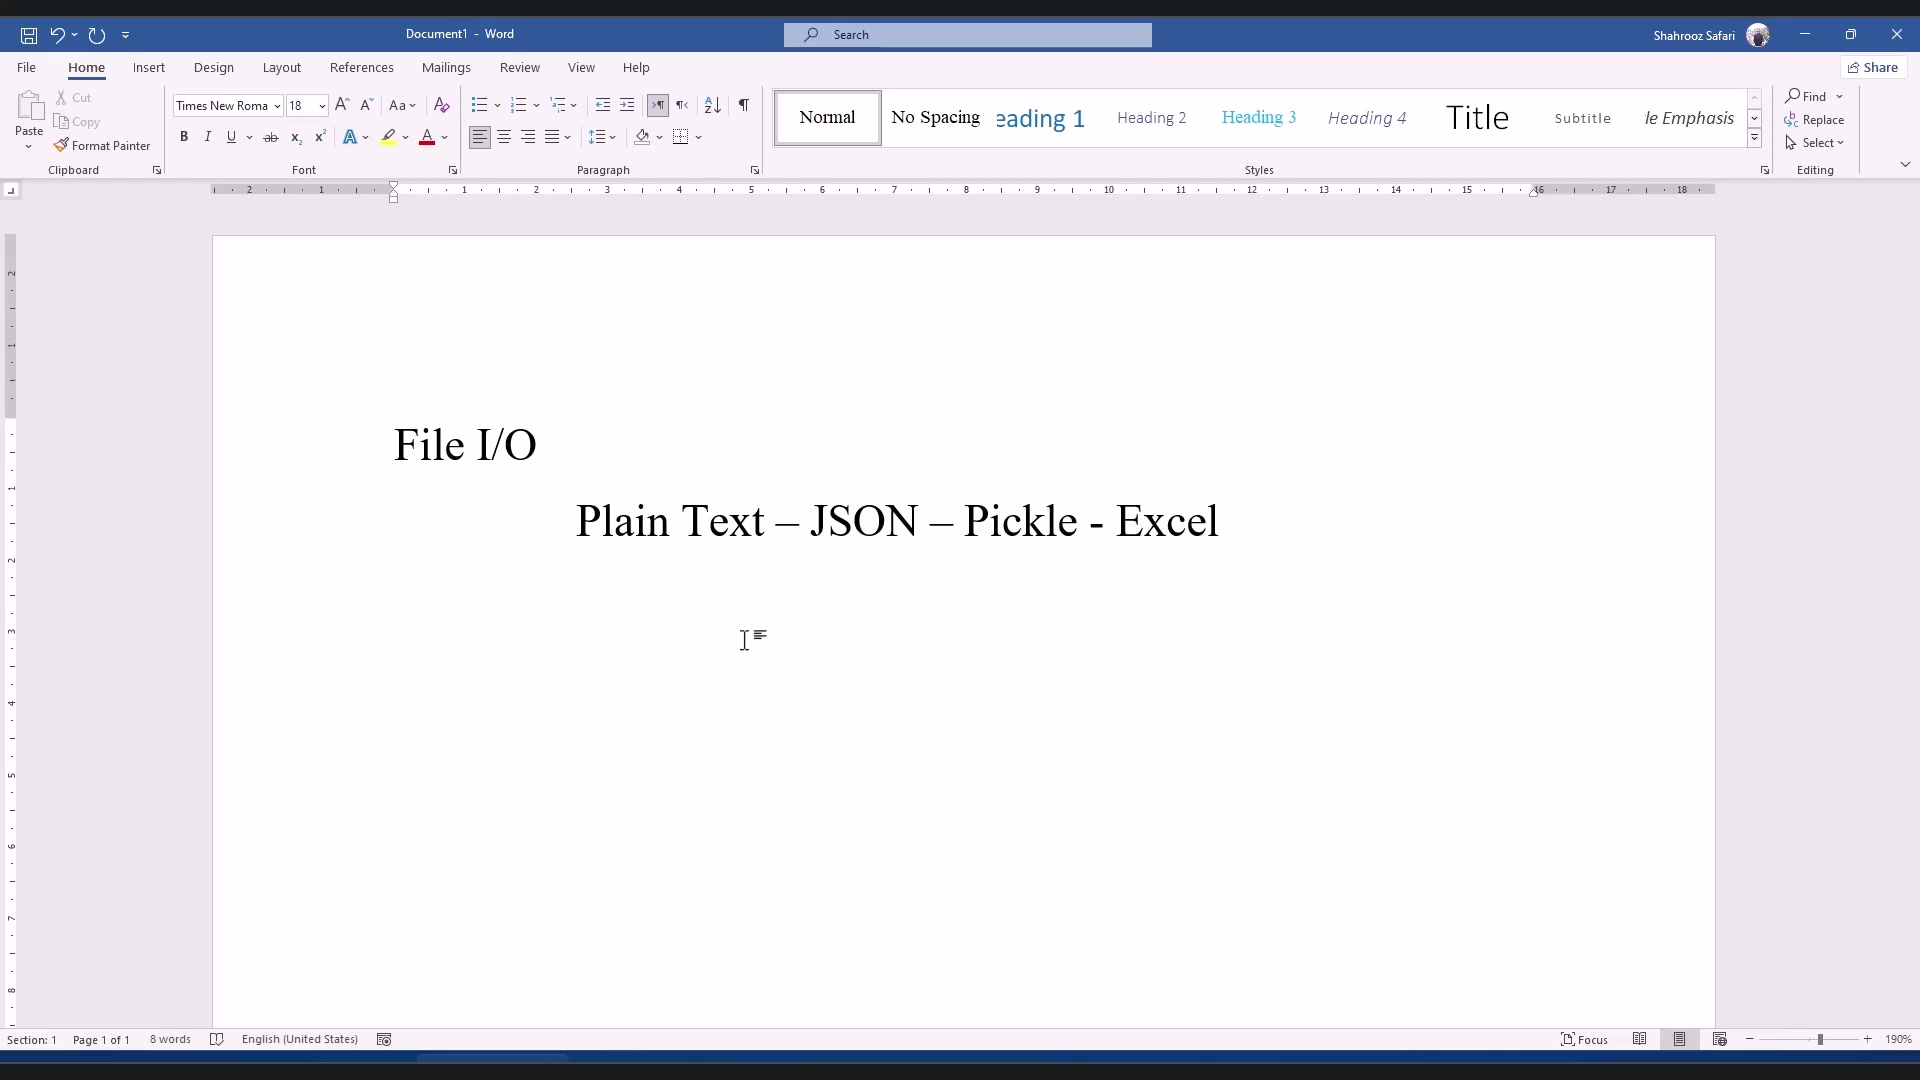This screenshot has height=1080, width=1920.
Task: Undo the last action
Action: tap(57, 35)
